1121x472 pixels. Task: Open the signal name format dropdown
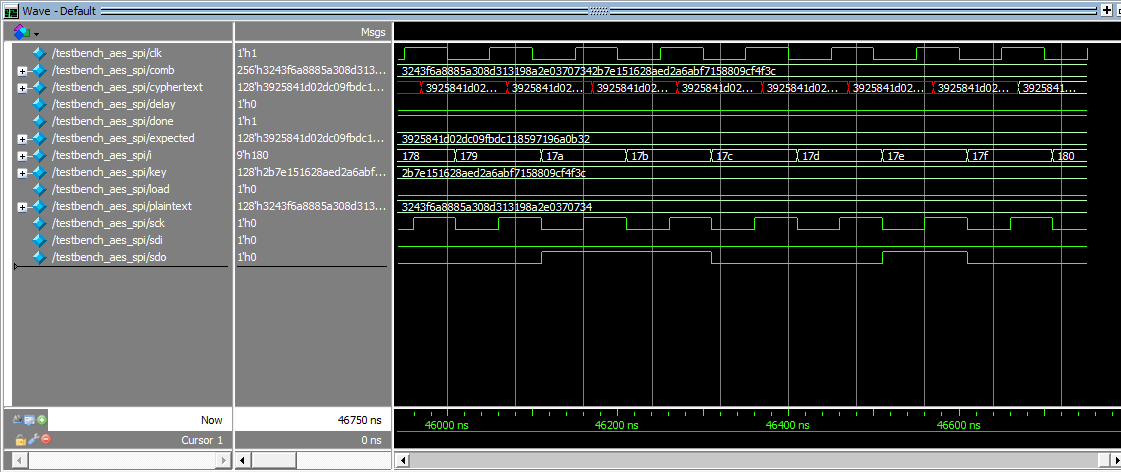26,33
